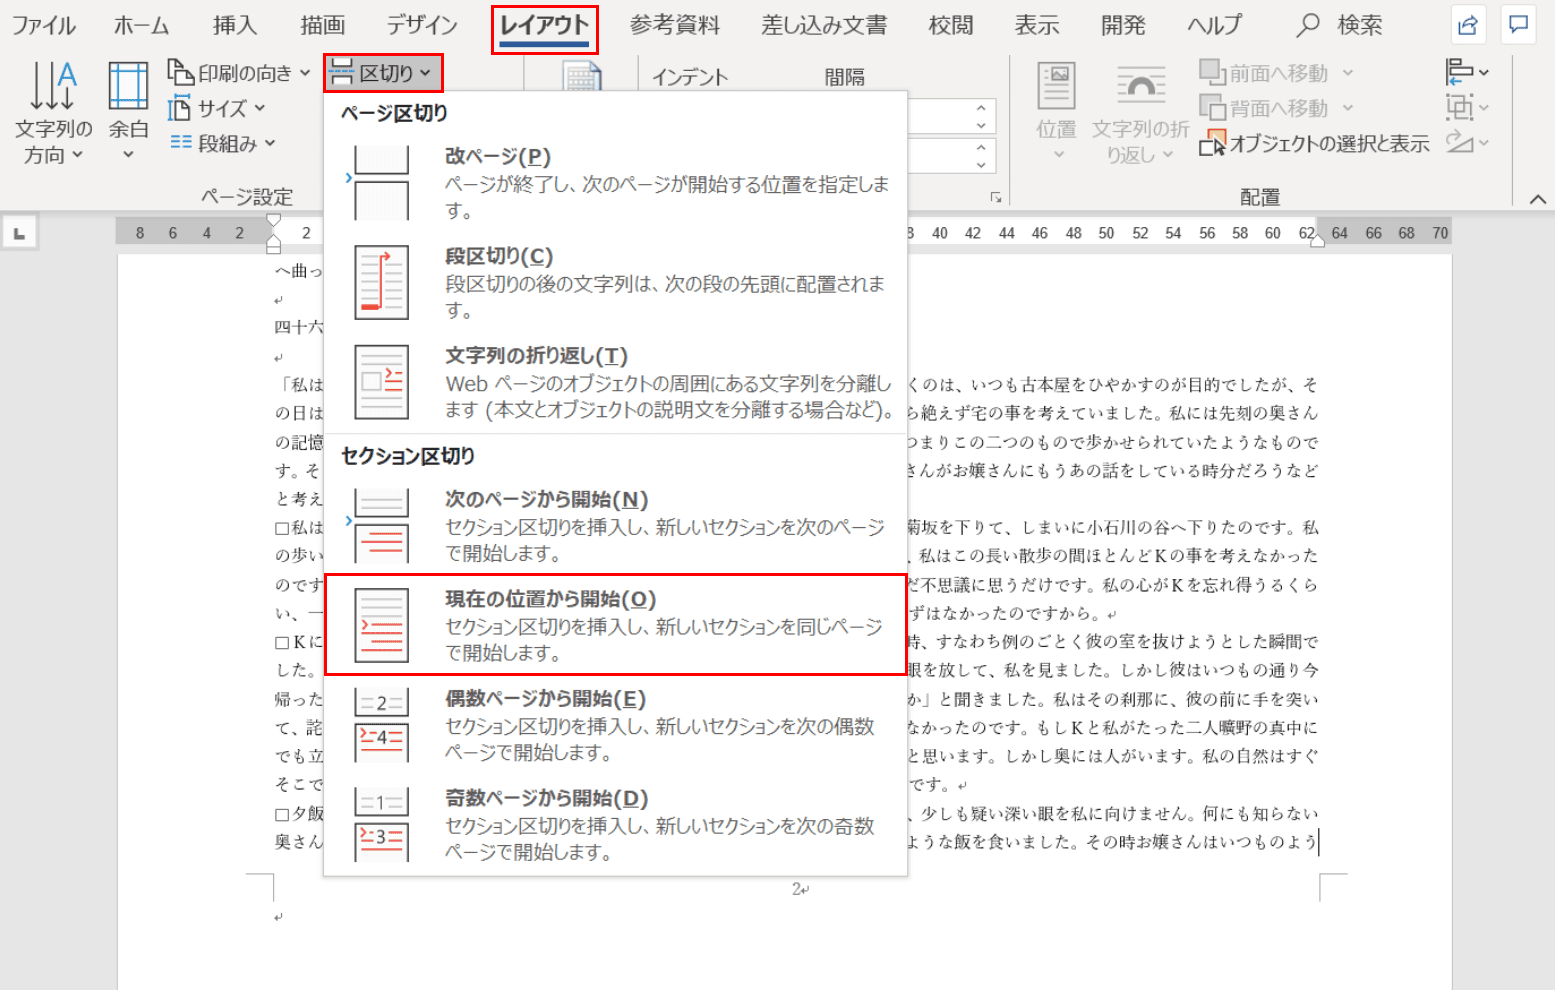The width and height of the screenshot is (1555, 990).
Task: Open the ファイル tab
Action: point(44,26)
